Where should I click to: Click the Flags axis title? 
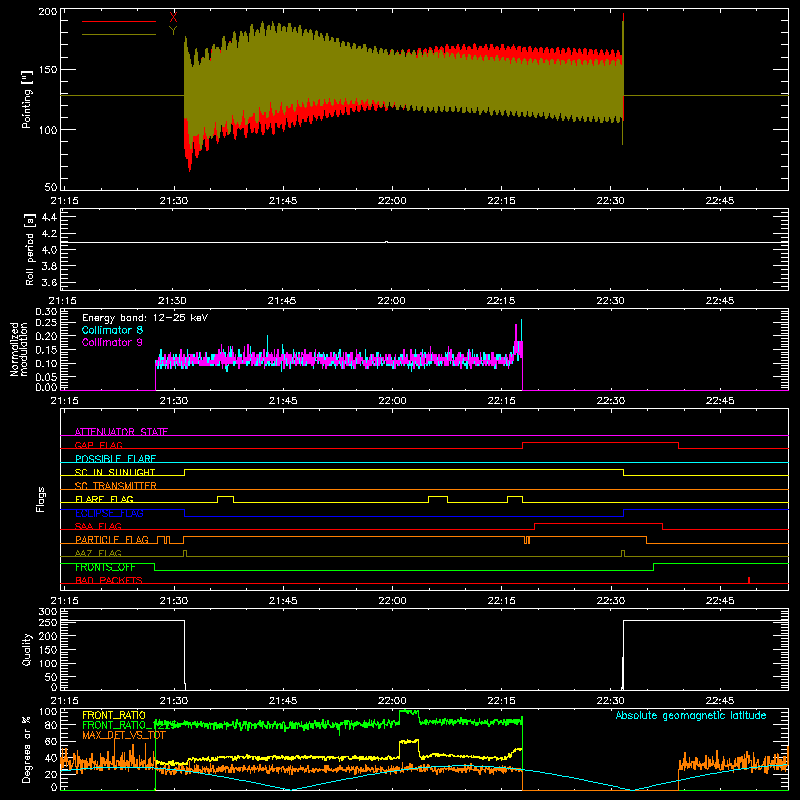pos(41,499)
